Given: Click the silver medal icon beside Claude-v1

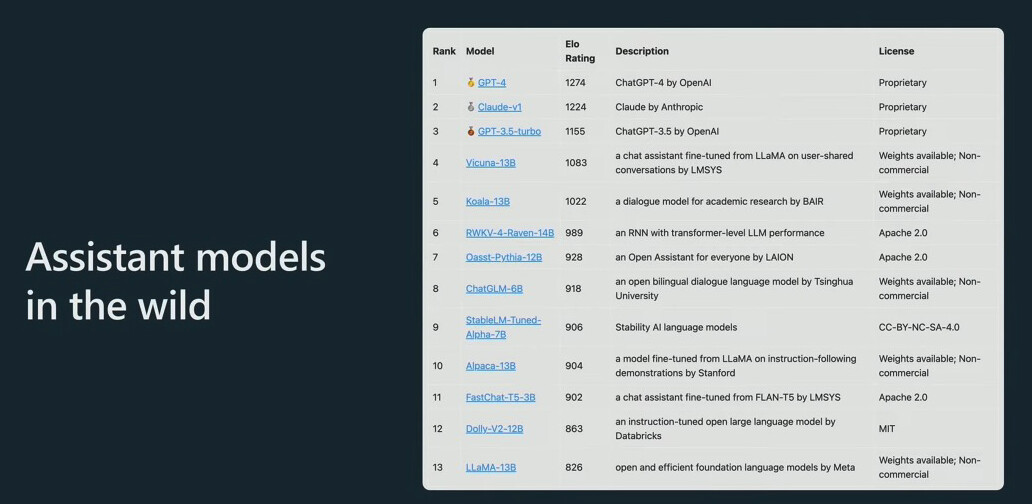Looking at the screenshot, I should tap(471, 107).
